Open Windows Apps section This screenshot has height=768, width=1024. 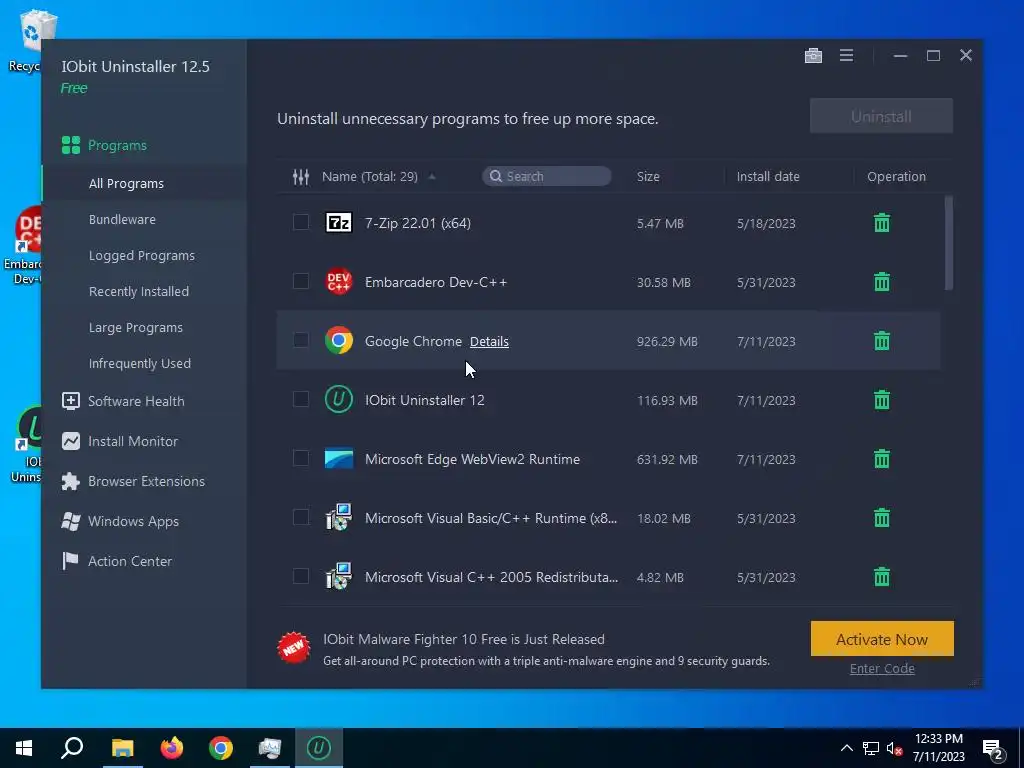point(120,521)
